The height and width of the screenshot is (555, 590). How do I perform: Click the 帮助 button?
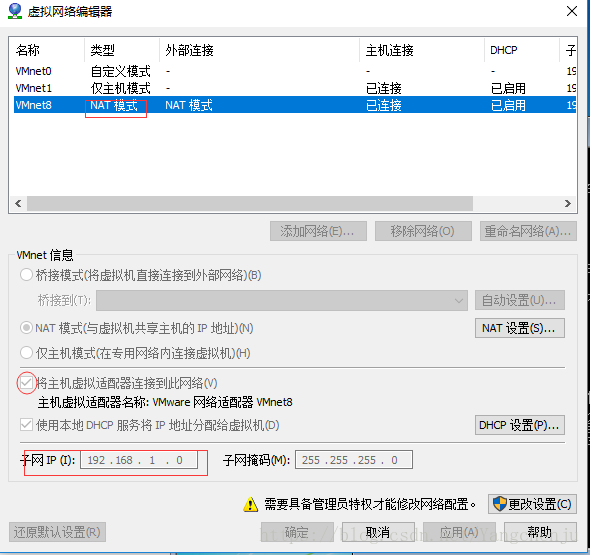540,532
